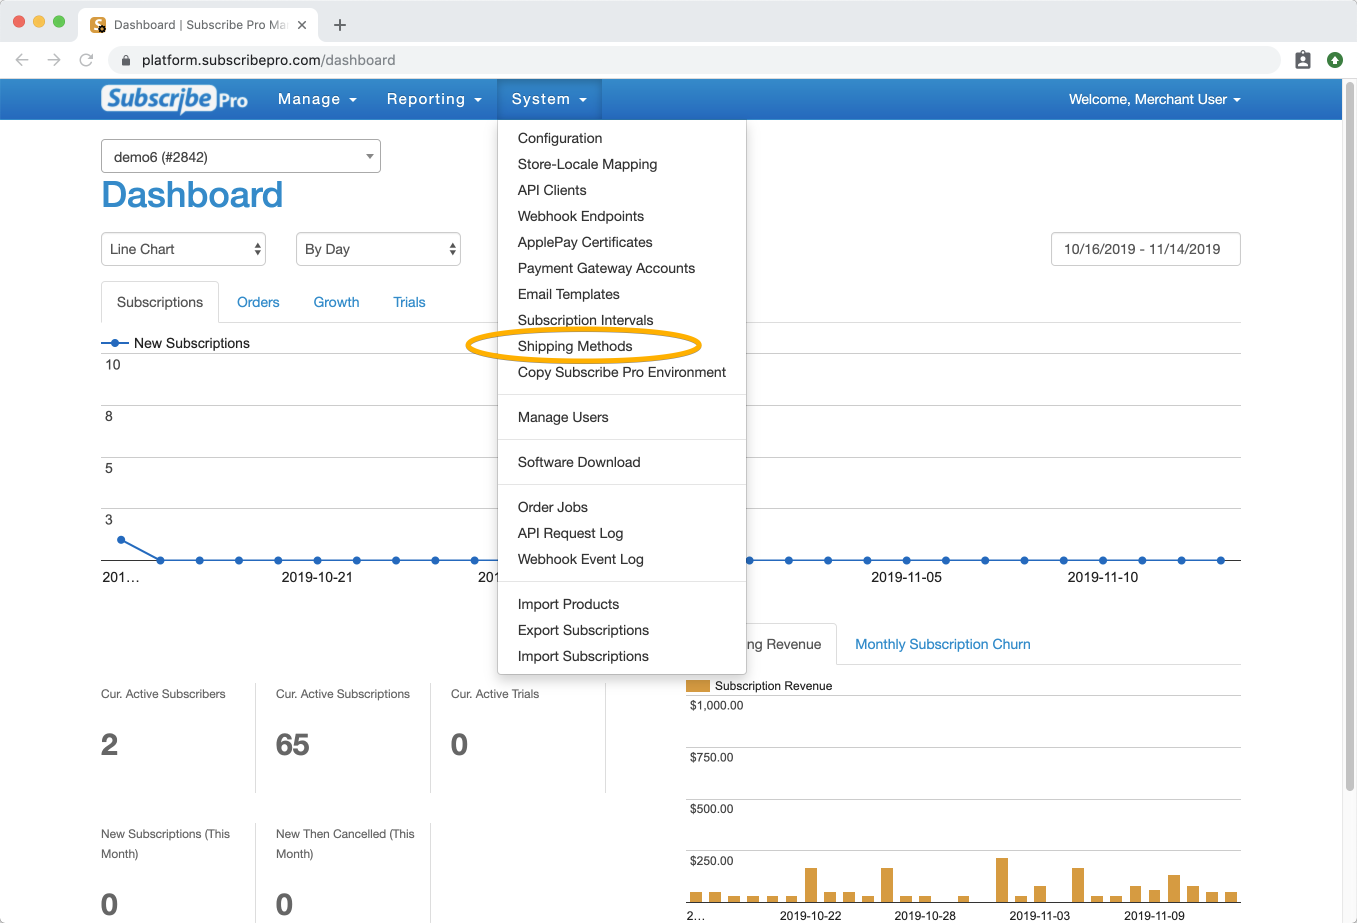The width and height of the screenshot is (1357, 923).
Task: Open the Reporting dropdown menu
Action: [434, 99]
